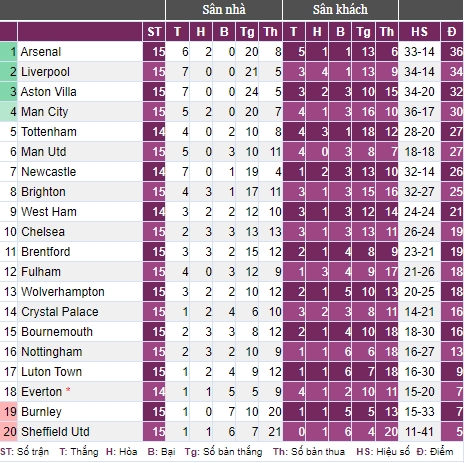Click the pink rank 19 cell
The width and height of the screenshot is (466, 463).
pyautogui.click(x=9, y=412)
